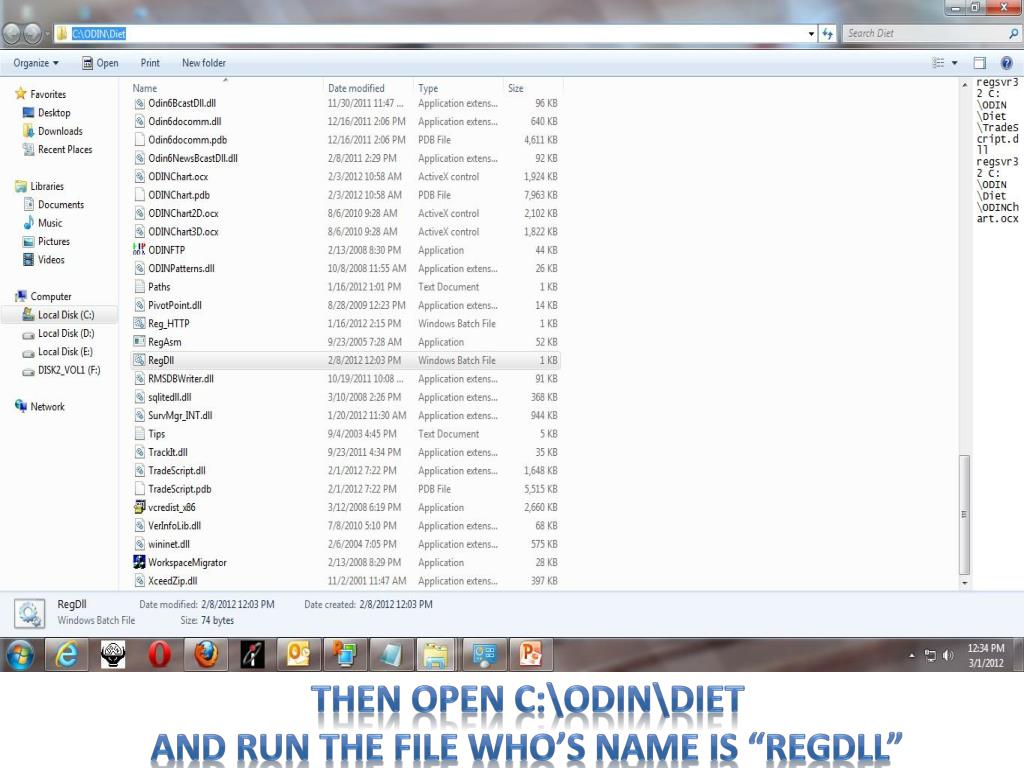Click Open in the toolbar
1024x768 pixels.
(101, 63)
